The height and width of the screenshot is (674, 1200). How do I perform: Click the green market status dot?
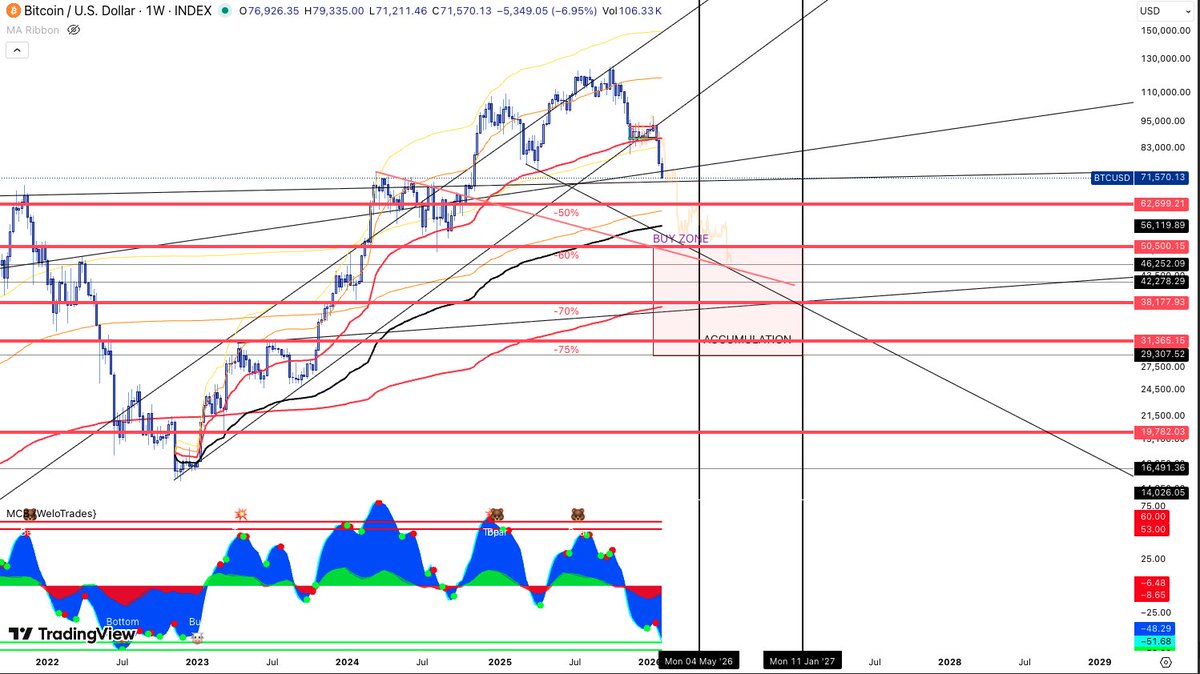click(x=223, y=11)
